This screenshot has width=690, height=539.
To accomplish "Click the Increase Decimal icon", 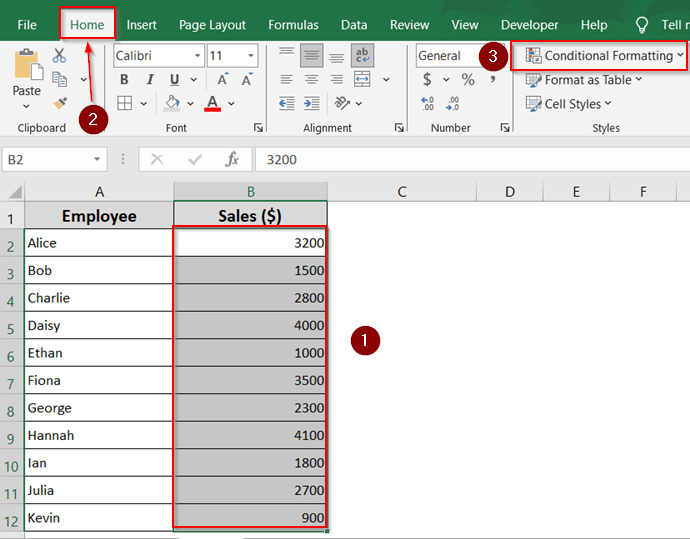I will (x=427, y=103).
